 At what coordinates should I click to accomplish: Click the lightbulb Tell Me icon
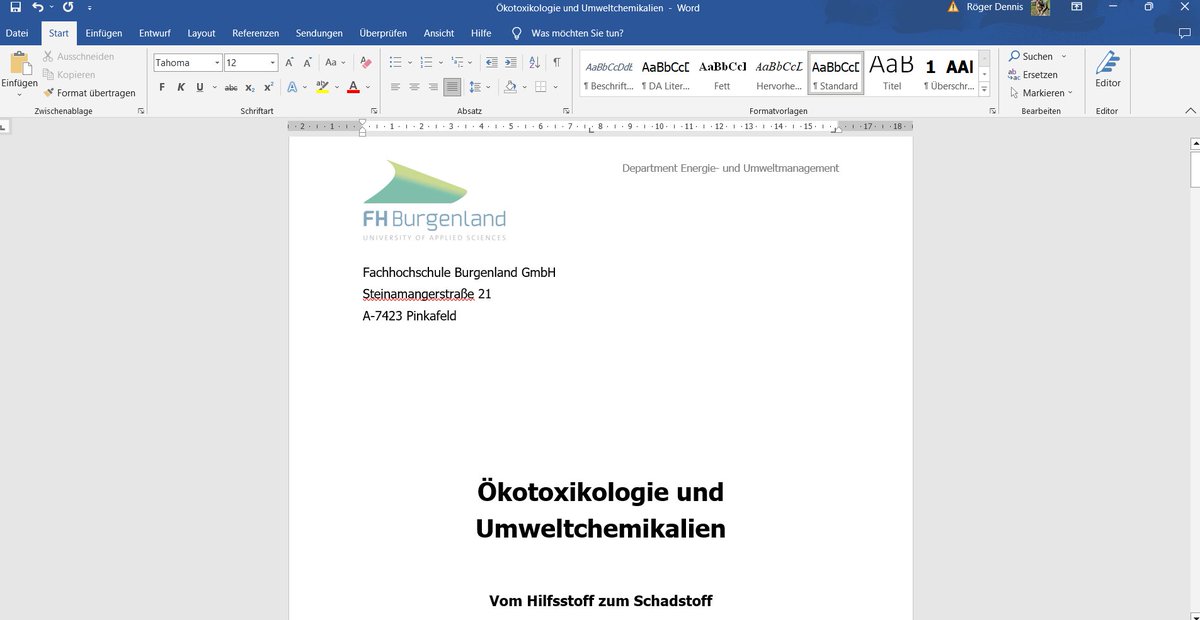click(517, 33)
